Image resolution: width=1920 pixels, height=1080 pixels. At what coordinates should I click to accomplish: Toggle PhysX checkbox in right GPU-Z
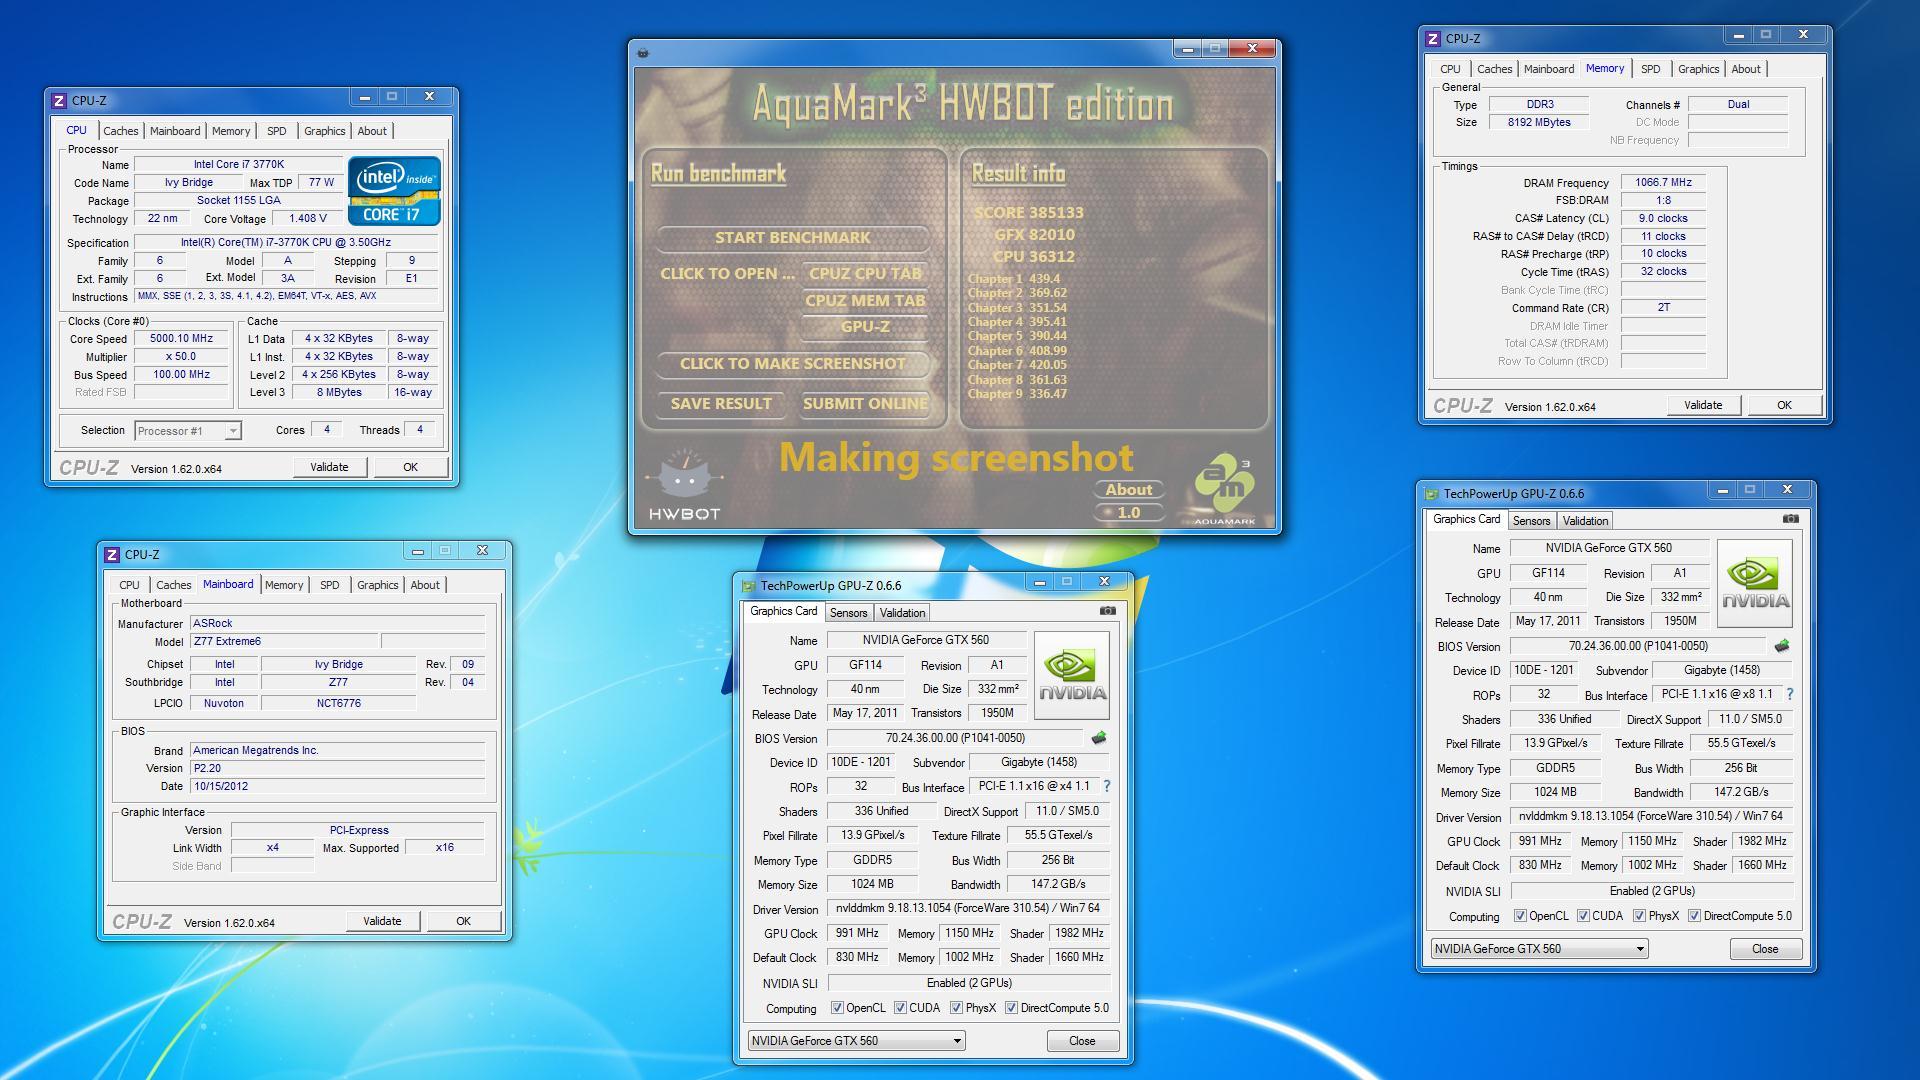1639,916
